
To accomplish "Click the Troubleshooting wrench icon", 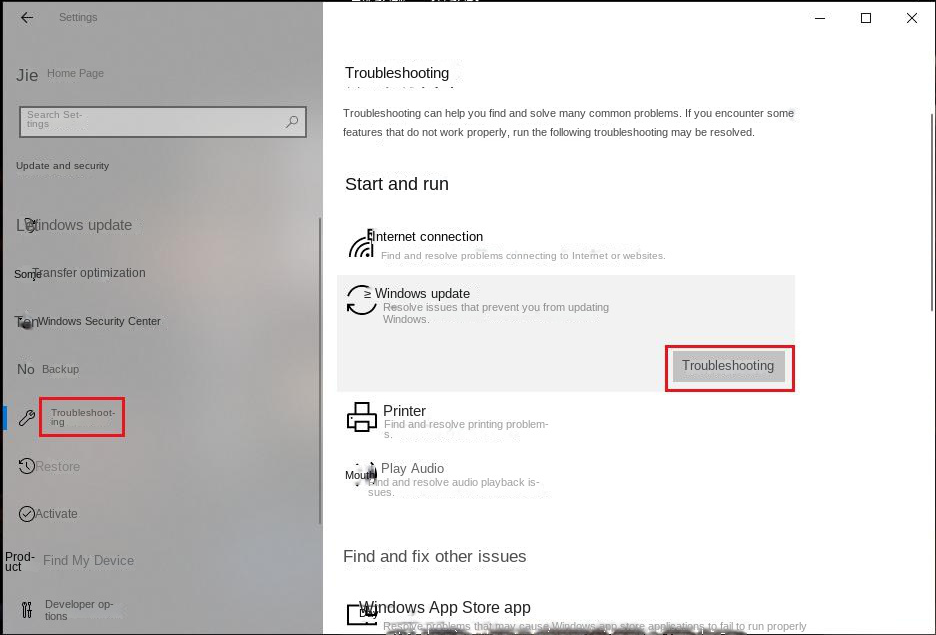I will pos(27,418).
